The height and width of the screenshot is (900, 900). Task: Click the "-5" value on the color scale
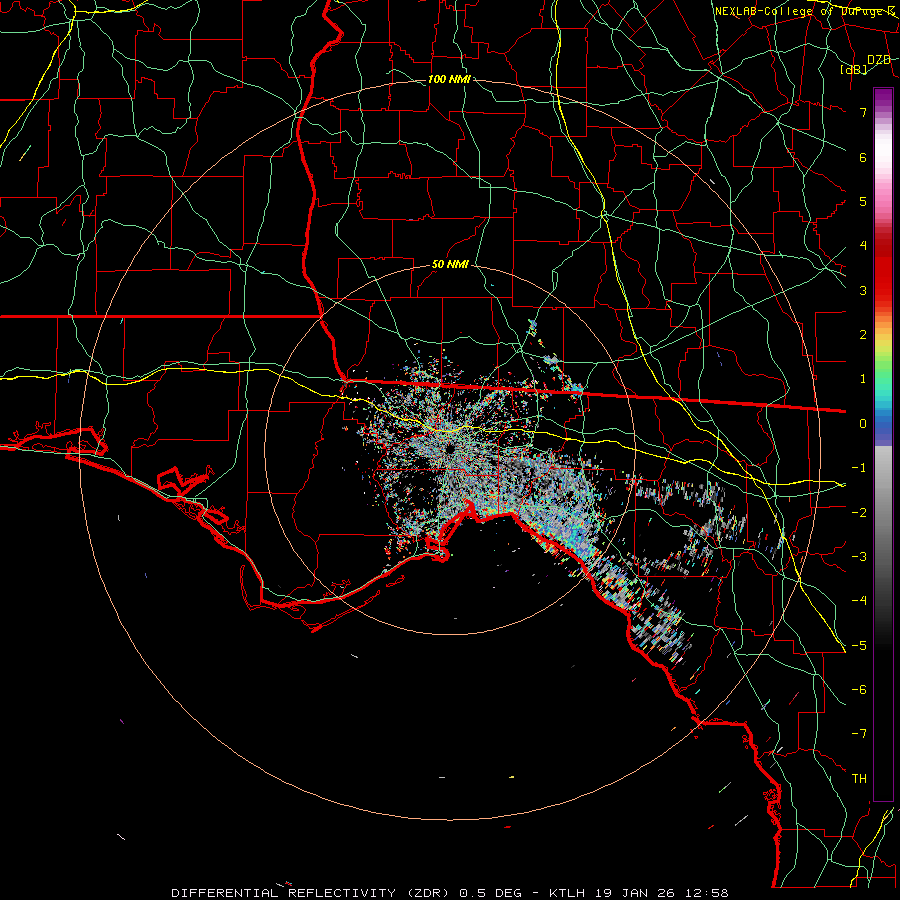(x=859, y=646)
